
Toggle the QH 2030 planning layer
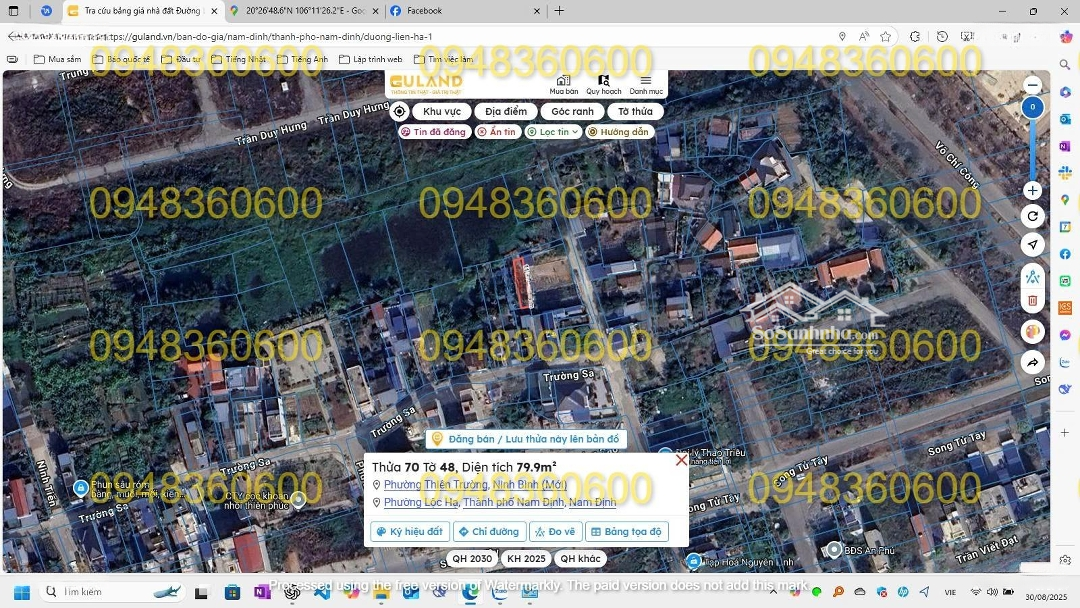coord(472,559)
